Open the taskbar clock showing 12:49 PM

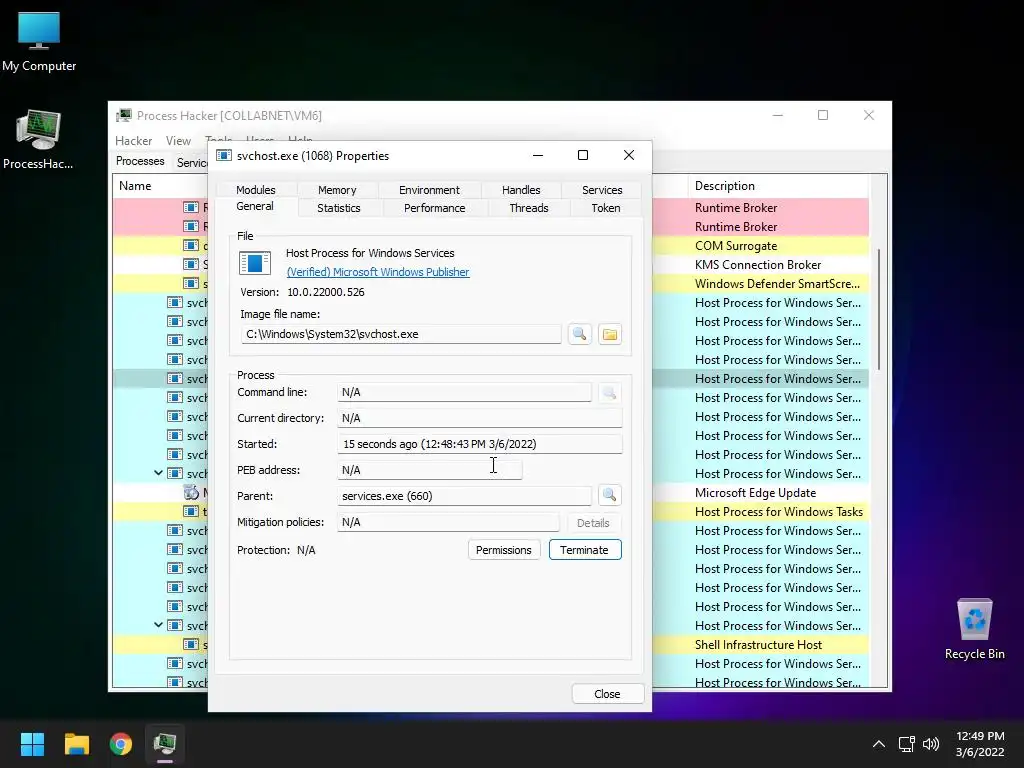[980, 744]
